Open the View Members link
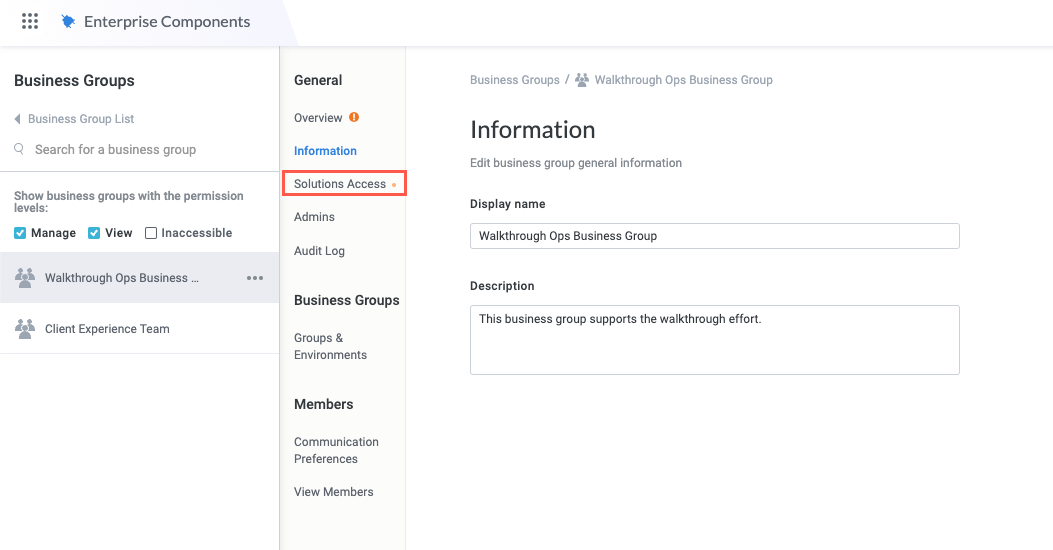Screen dimensions: 1053x550 [333, 492]
